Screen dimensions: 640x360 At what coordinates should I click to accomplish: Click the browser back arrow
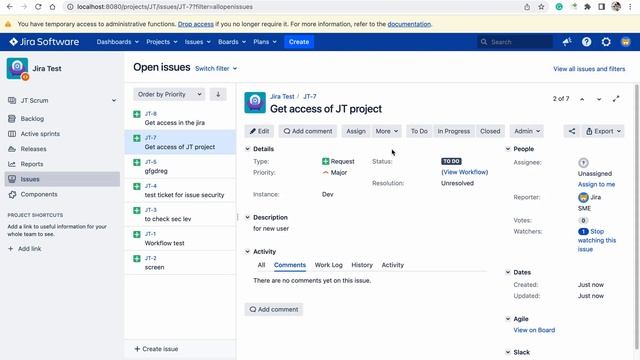10,7
